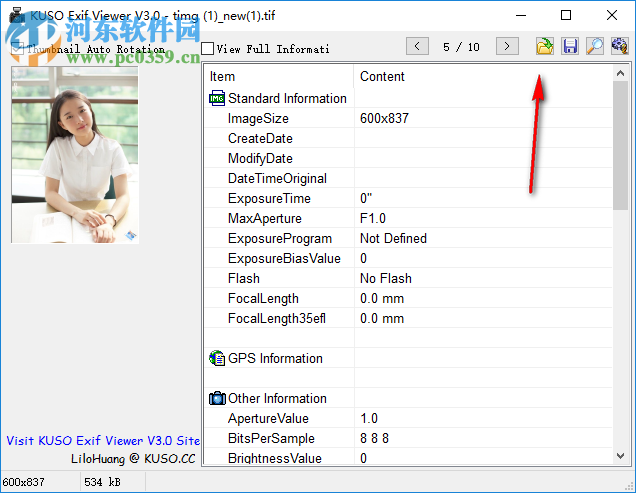Click the 600x837 status bar entry

[x=24, y=482]
